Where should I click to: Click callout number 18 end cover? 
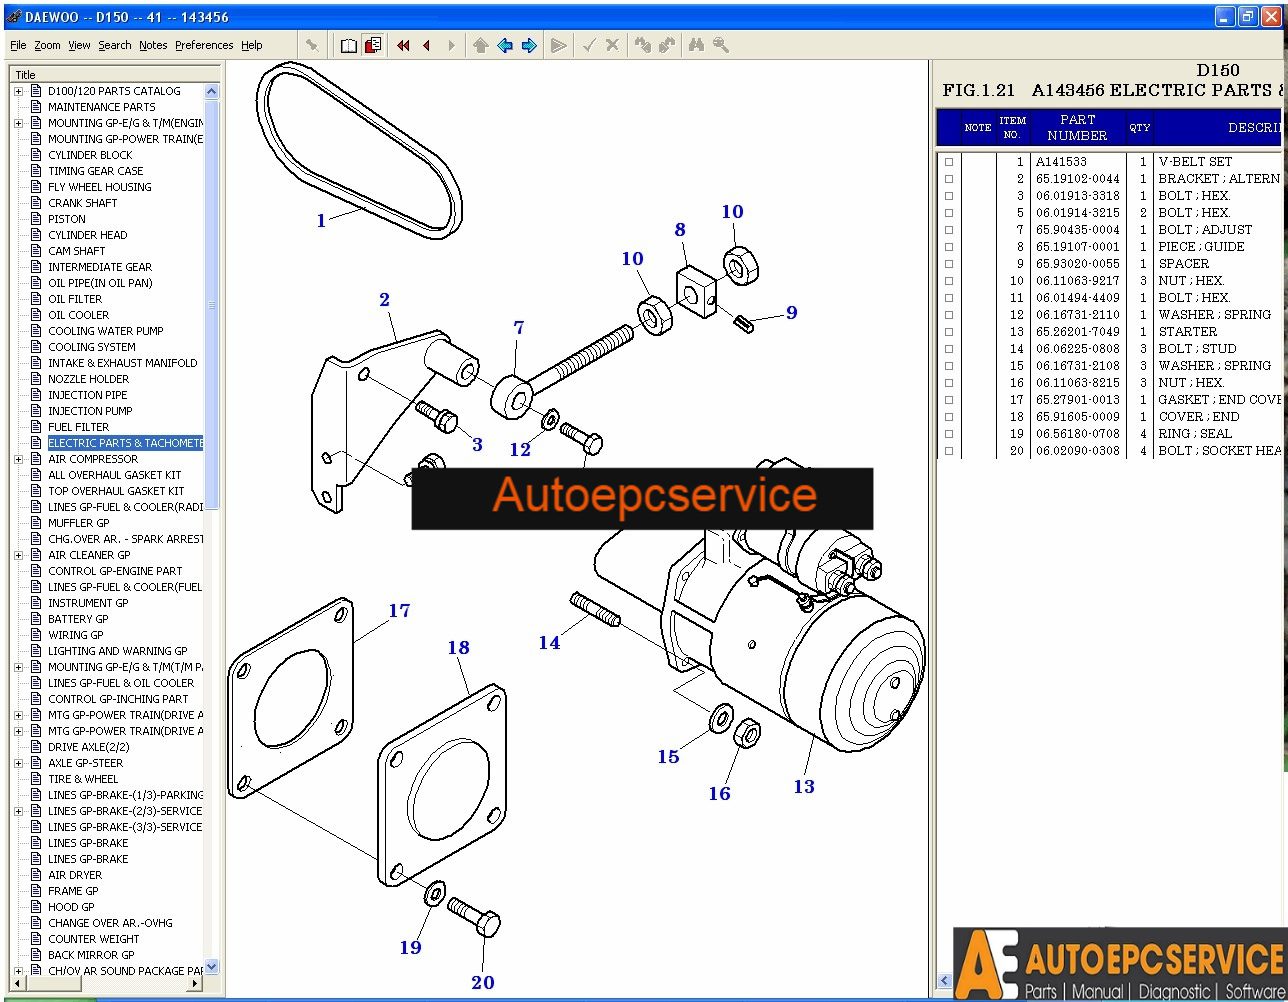[x=458, y=648]
